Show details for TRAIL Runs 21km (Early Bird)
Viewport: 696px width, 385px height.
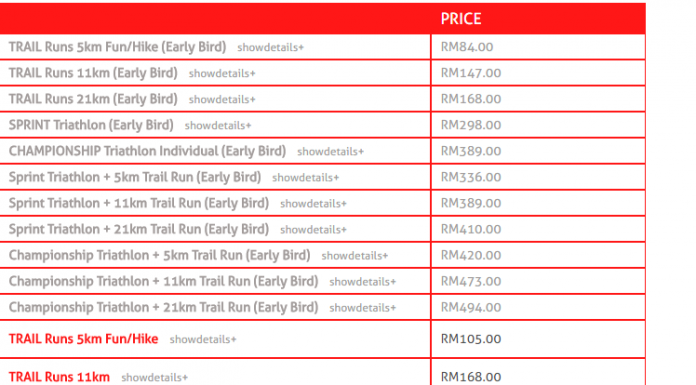click(222, 99)
